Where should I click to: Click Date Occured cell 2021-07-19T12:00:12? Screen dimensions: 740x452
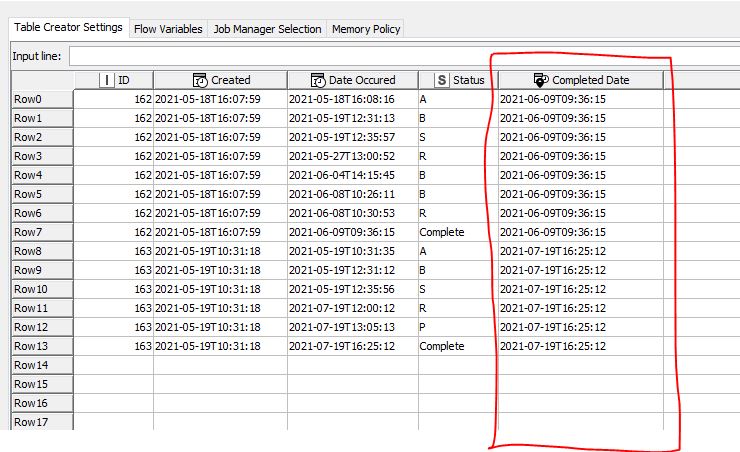[x=353, y=308]
